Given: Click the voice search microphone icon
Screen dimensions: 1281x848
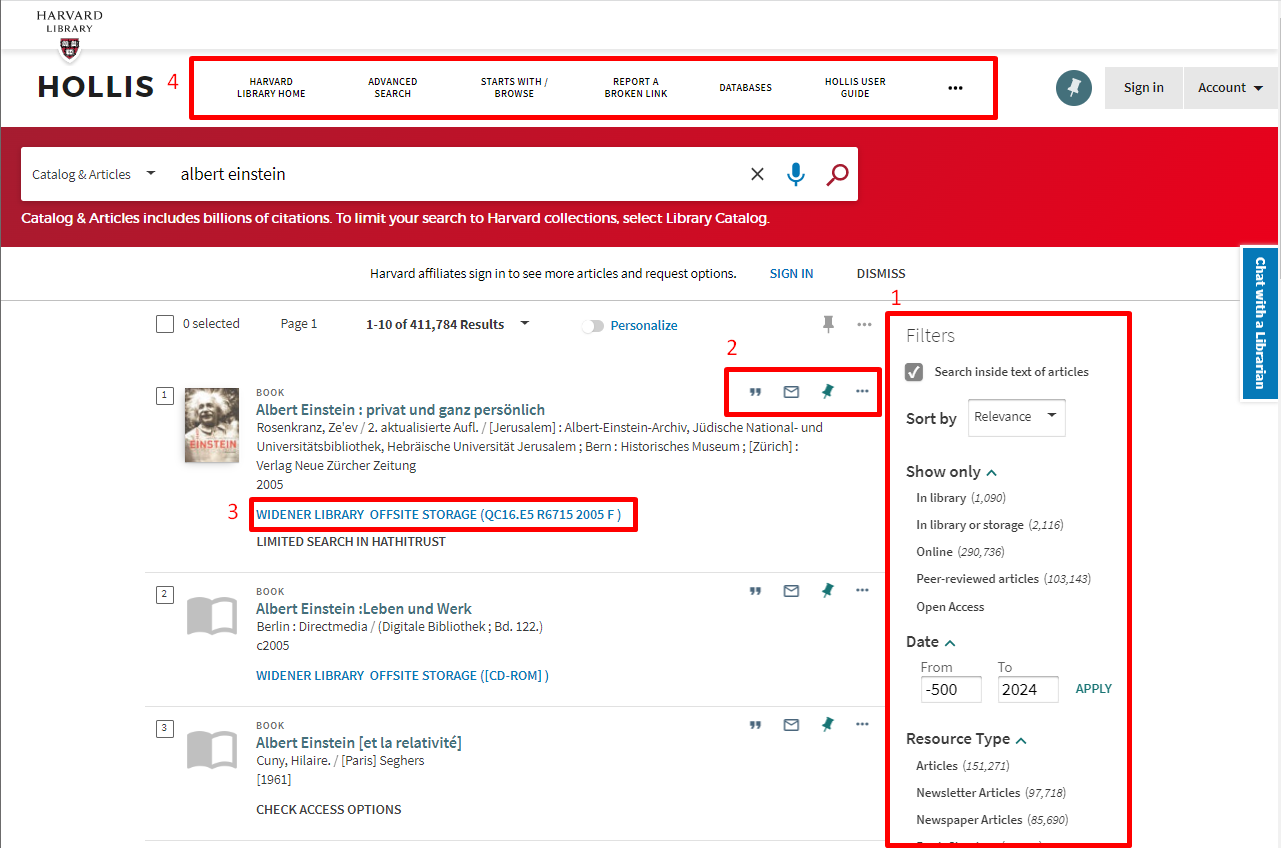Looking at the screenshot, I should tap(796, 174).
